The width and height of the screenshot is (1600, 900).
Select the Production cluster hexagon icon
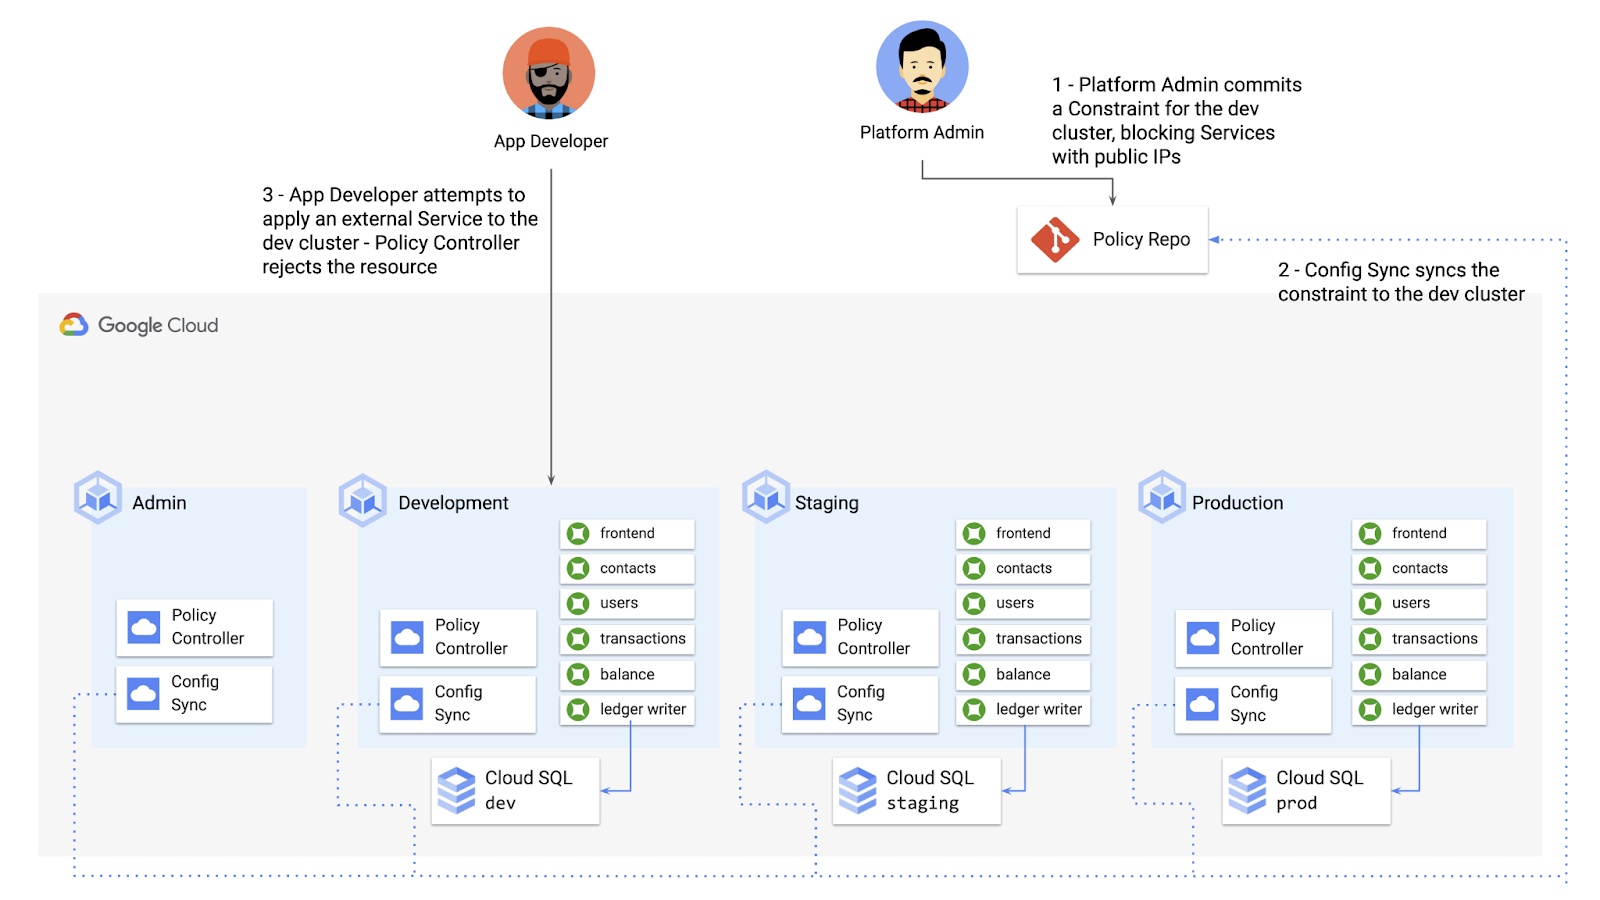(x=1162, y=497)
